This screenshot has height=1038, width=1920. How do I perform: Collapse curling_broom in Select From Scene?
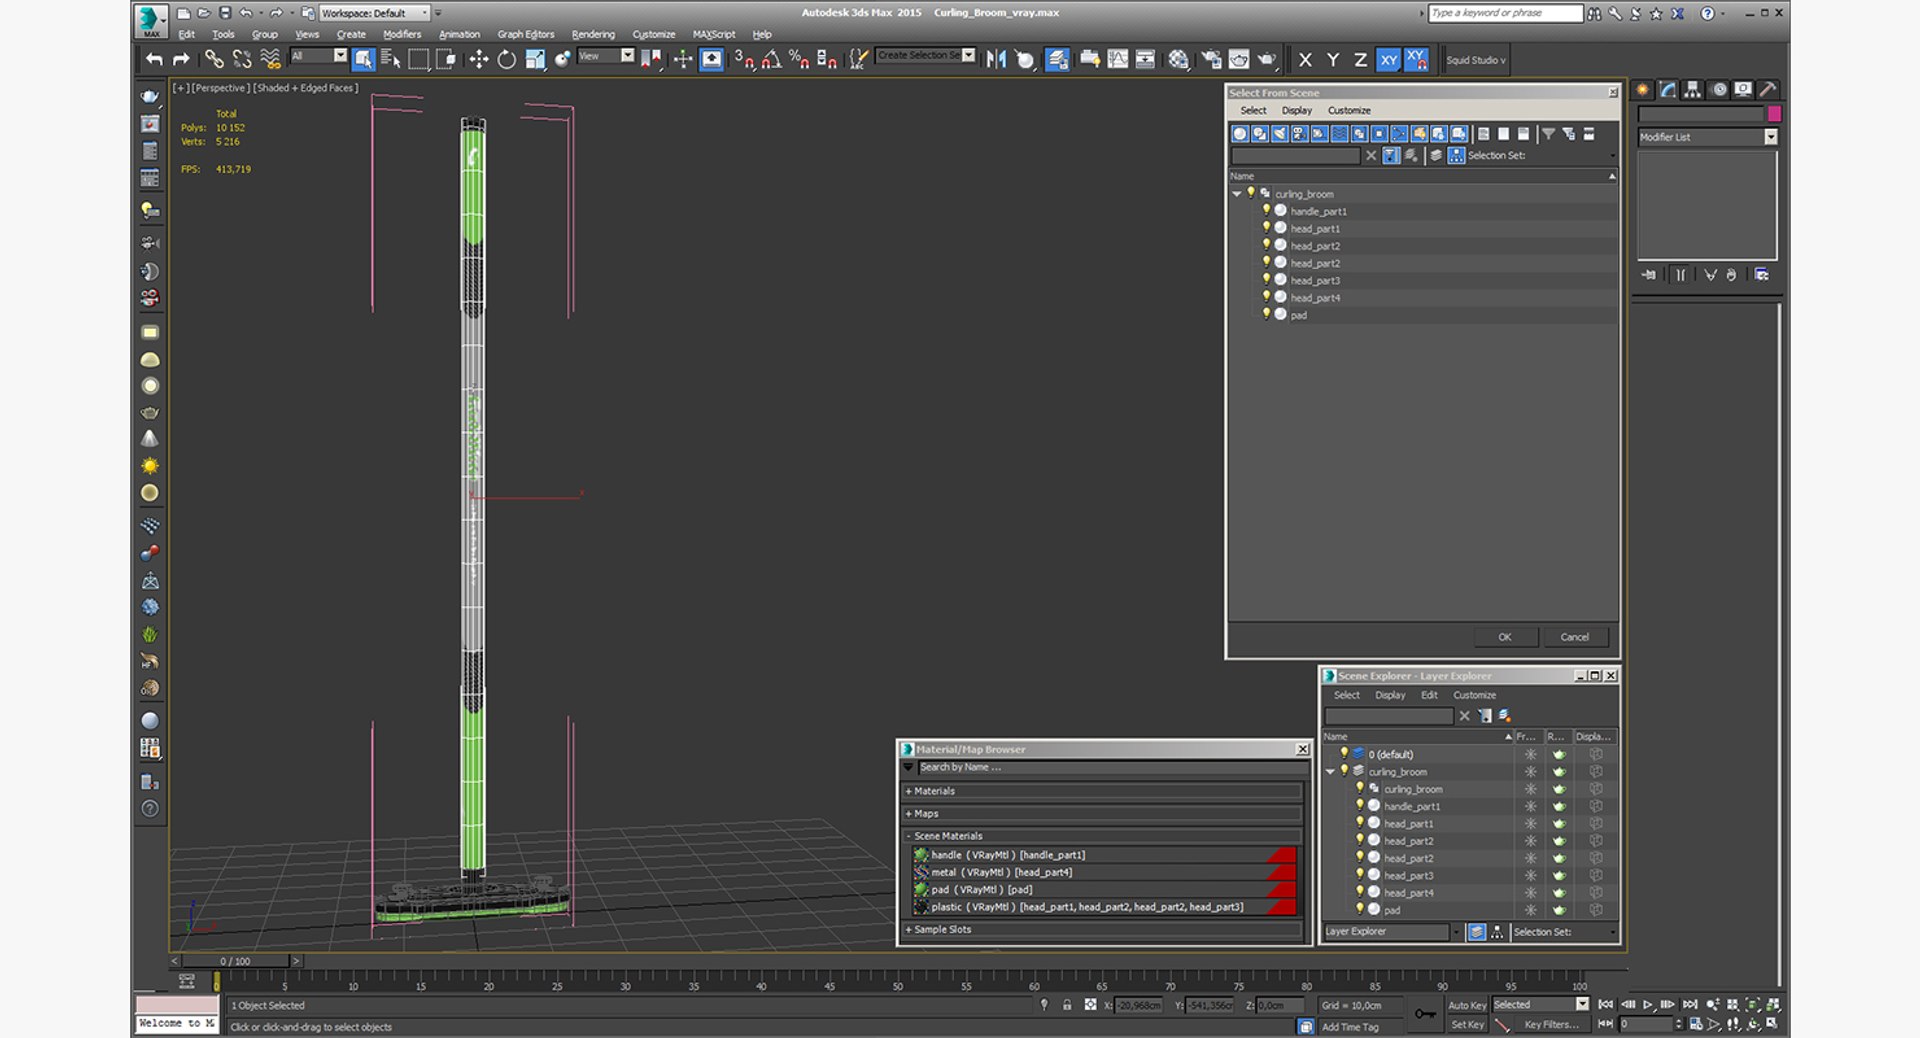point(1237,194)
